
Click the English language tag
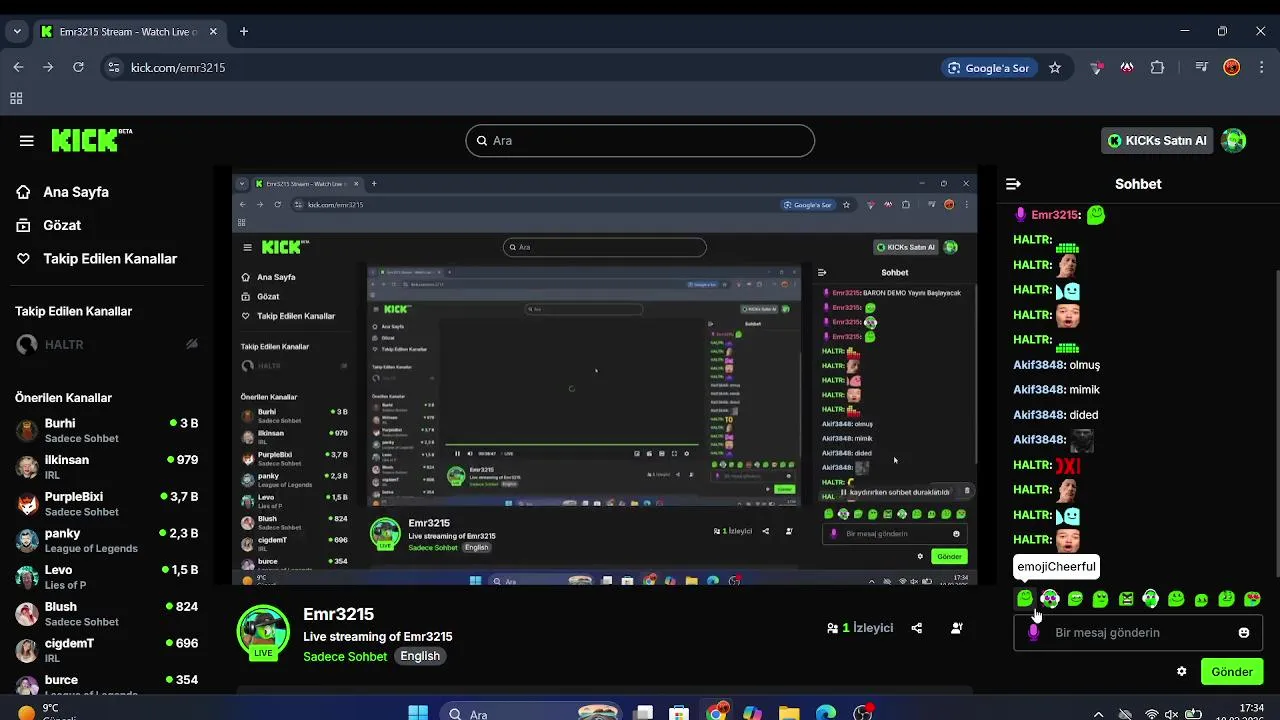click(420, 656)
